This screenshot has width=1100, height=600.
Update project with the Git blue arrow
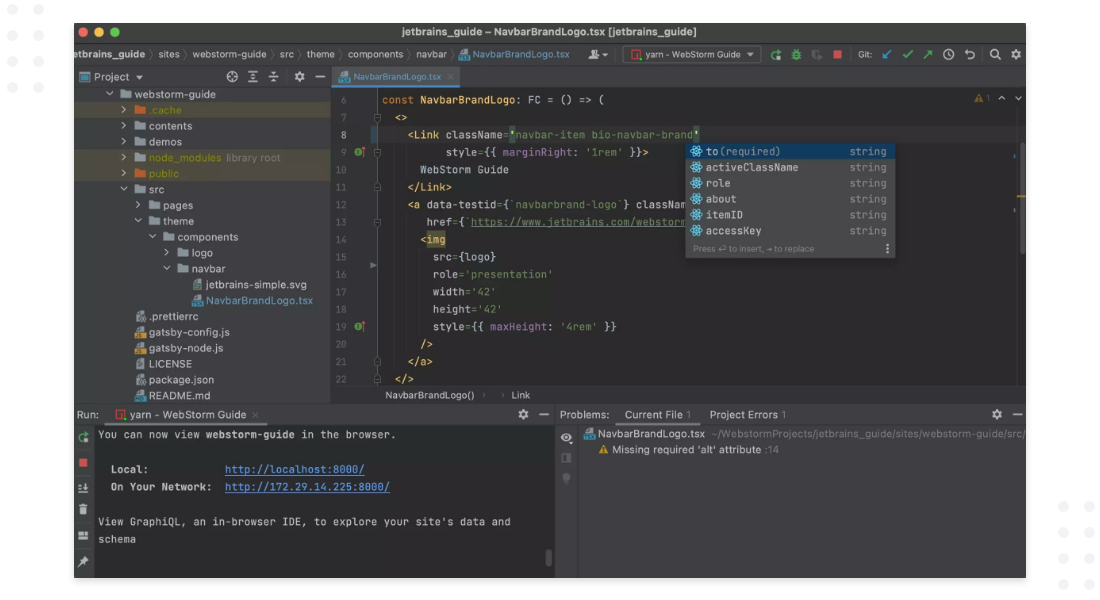tap(887, 55)
